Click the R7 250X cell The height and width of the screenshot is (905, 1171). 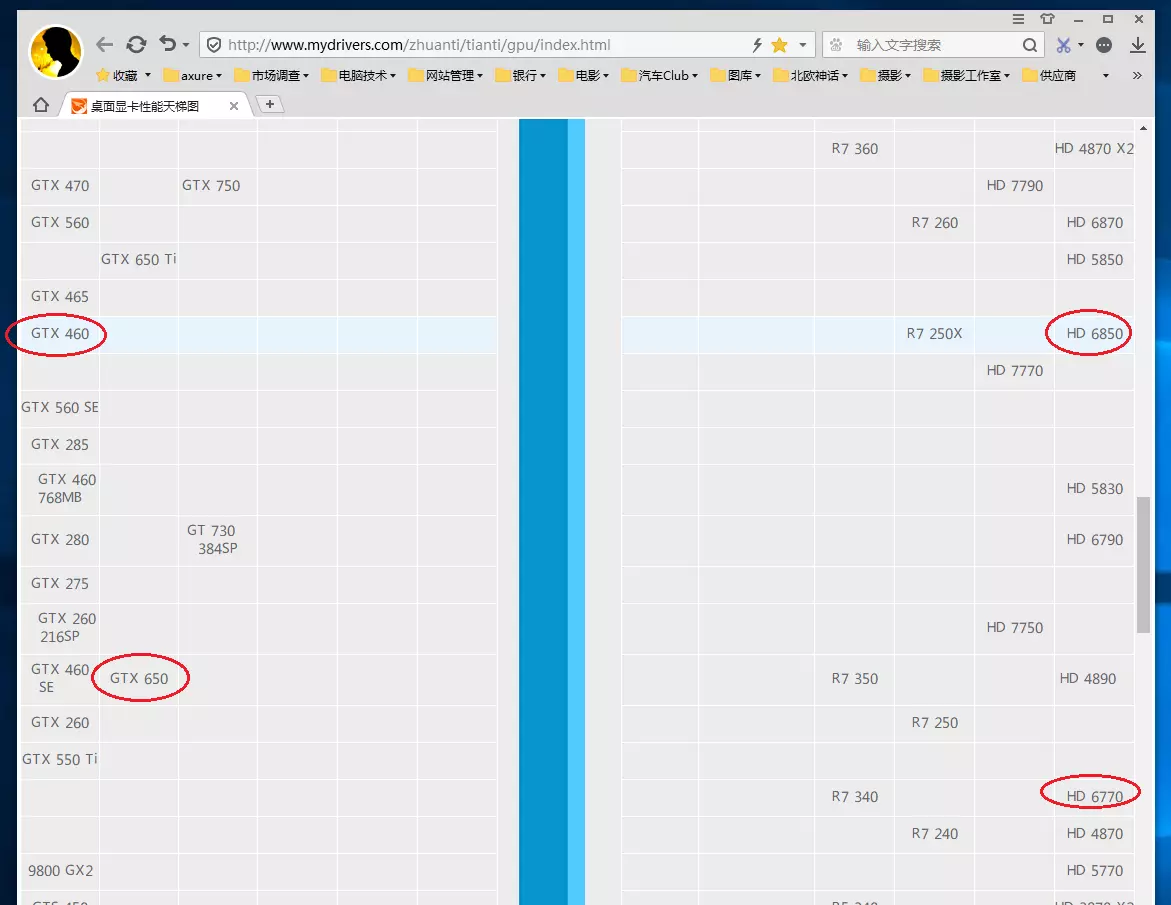pos(934,334)
